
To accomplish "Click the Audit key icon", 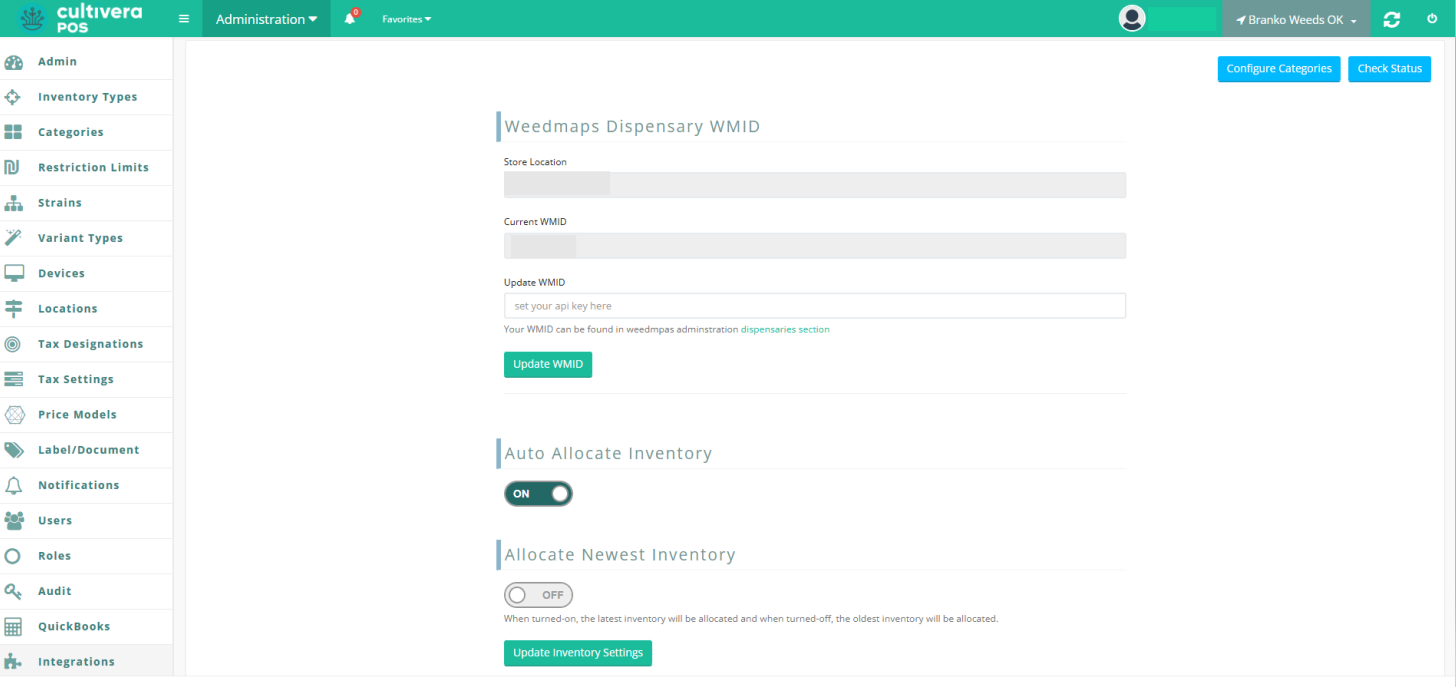I will pyautogui.click(x=13, y=591).
